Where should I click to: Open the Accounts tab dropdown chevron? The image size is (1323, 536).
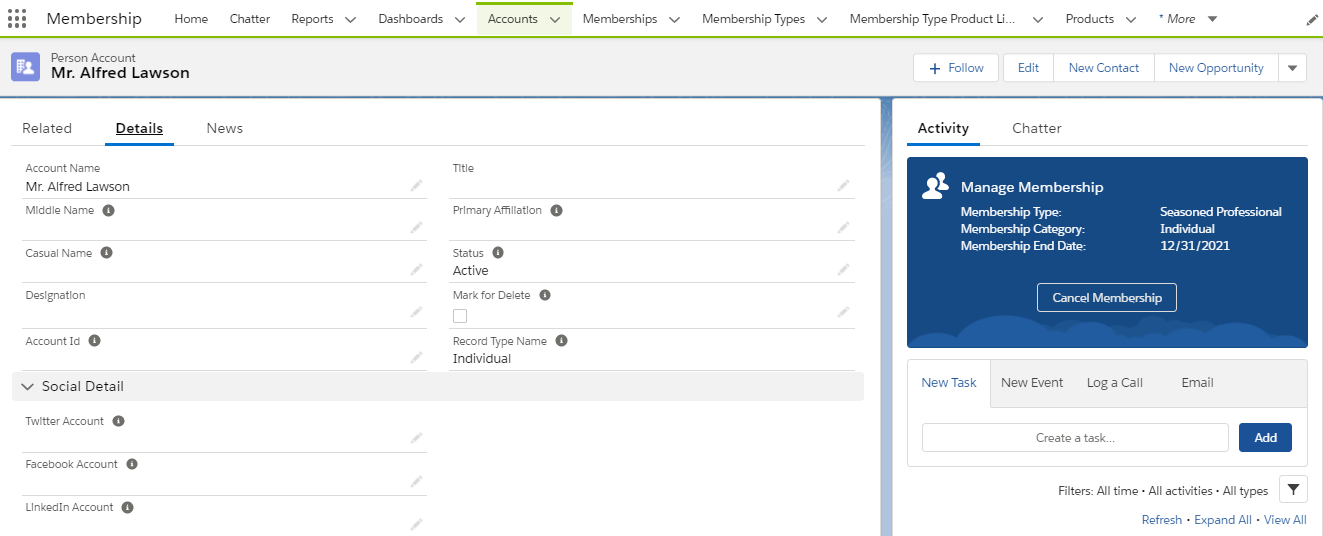click(x=555, y=19)
